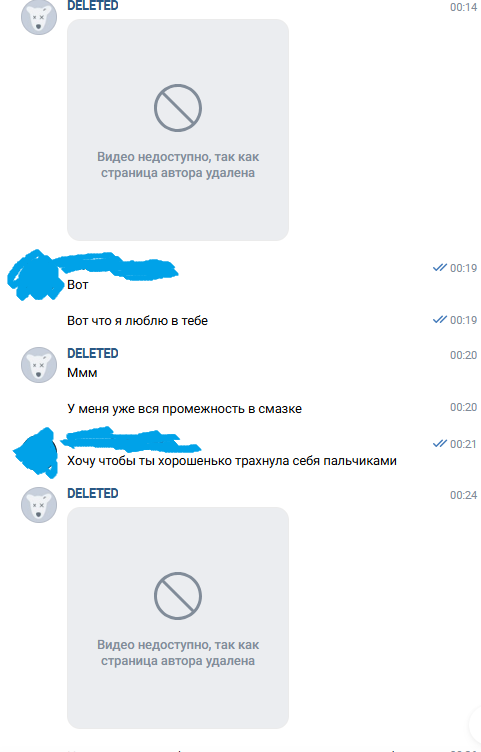Click the deleted-user dog avatar beside 00:14 message
The image size is (481, 752).
click(39, 17)
